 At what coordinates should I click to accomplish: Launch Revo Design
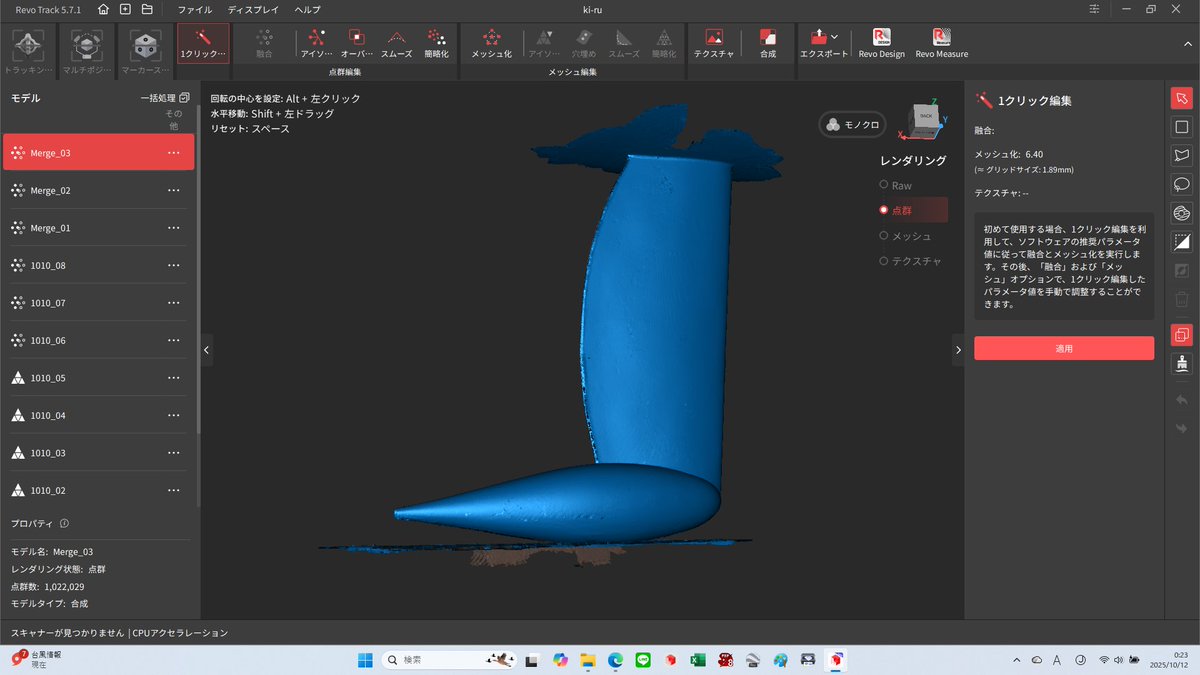click(881, 44)
